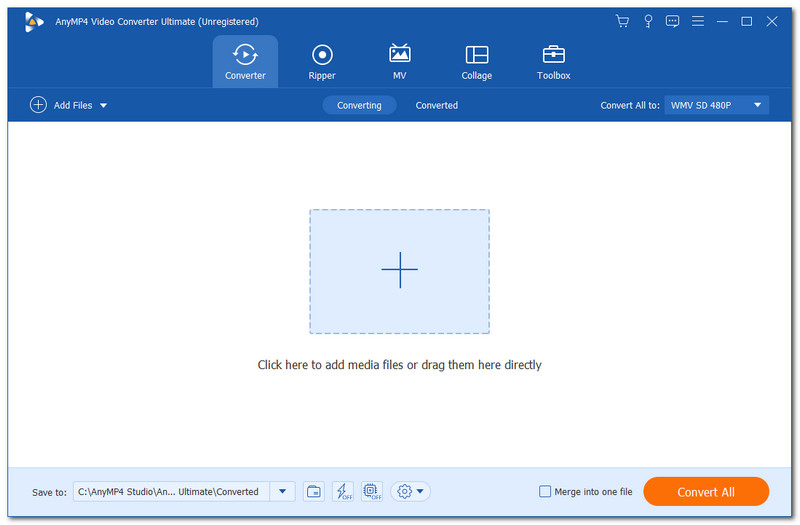Open the feedback chat bubble icon
800x525 pixels.
click(x=672, y=21)
